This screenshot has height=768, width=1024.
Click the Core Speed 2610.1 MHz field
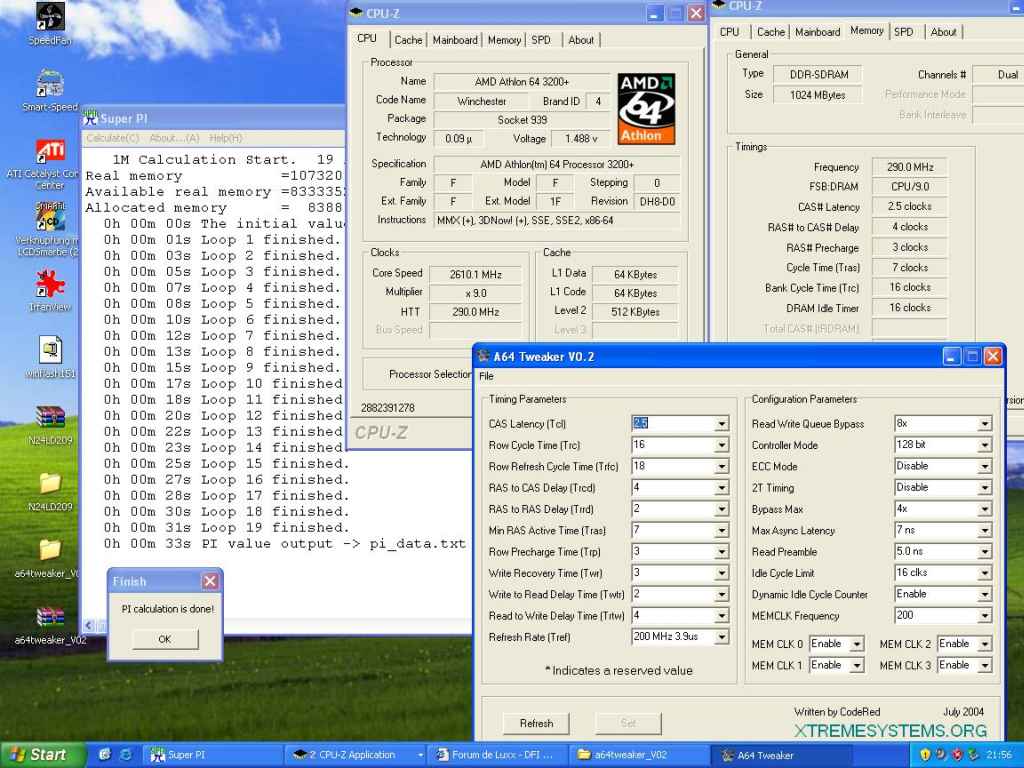[475, 274]
